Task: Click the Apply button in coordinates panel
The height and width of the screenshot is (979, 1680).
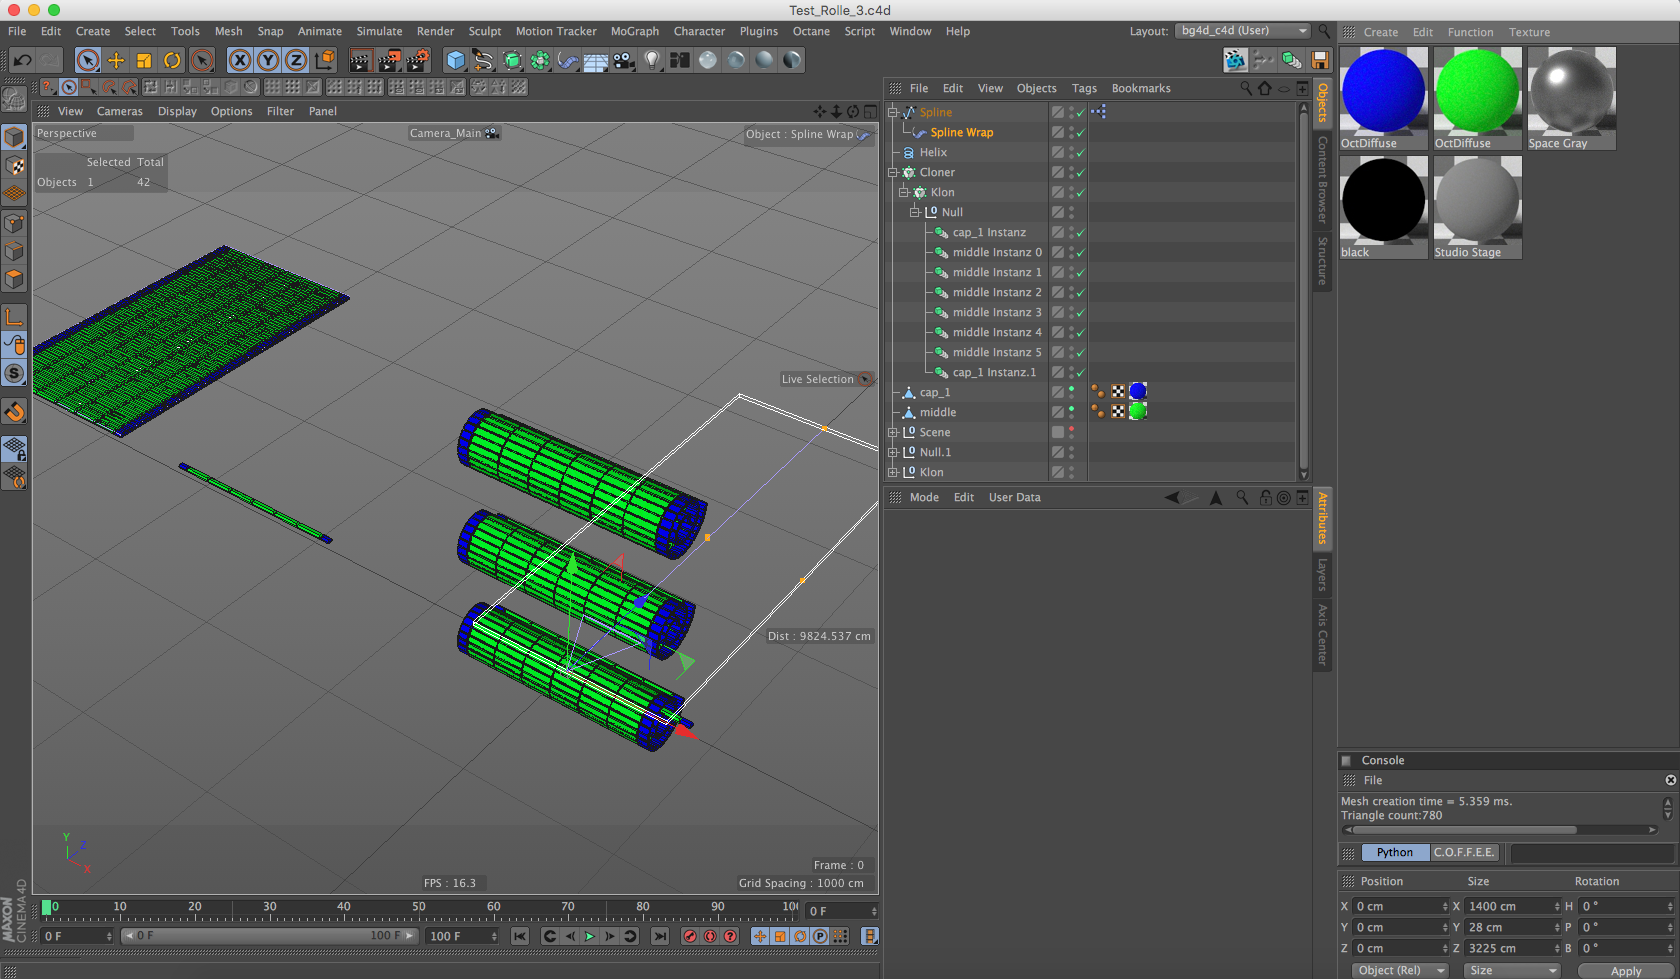Action: click(1625, 970)
